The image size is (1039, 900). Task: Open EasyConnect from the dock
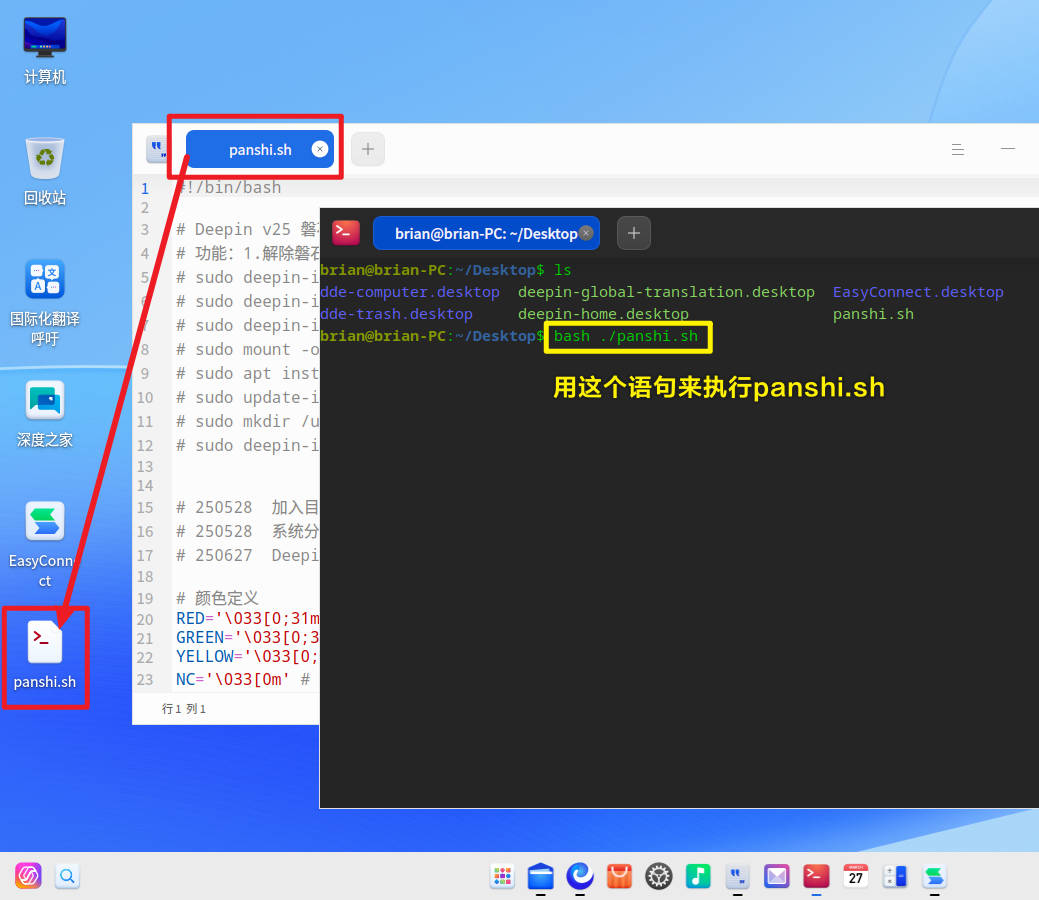(x=934, y=876)
